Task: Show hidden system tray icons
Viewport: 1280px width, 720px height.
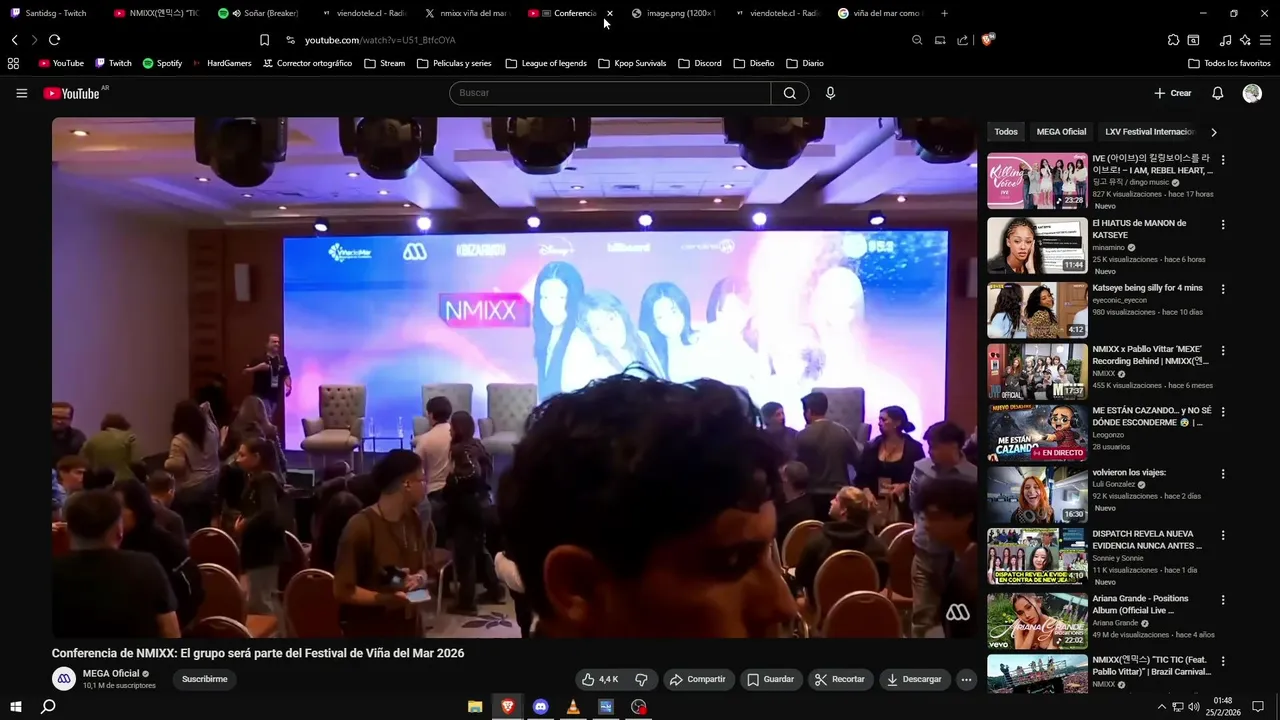Action: [1161, 707]
